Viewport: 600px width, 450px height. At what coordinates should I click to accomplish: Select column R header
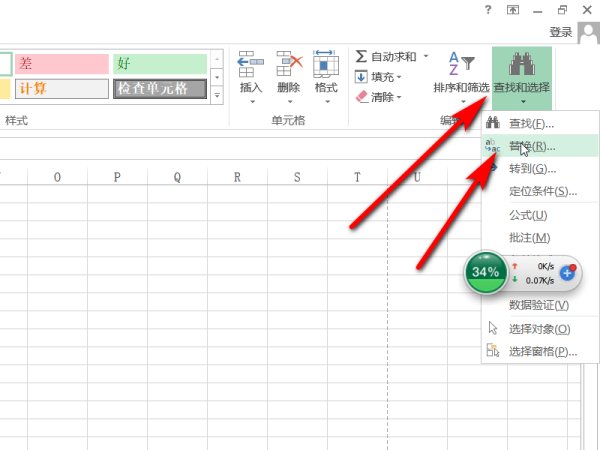click(x=237, y=177)
